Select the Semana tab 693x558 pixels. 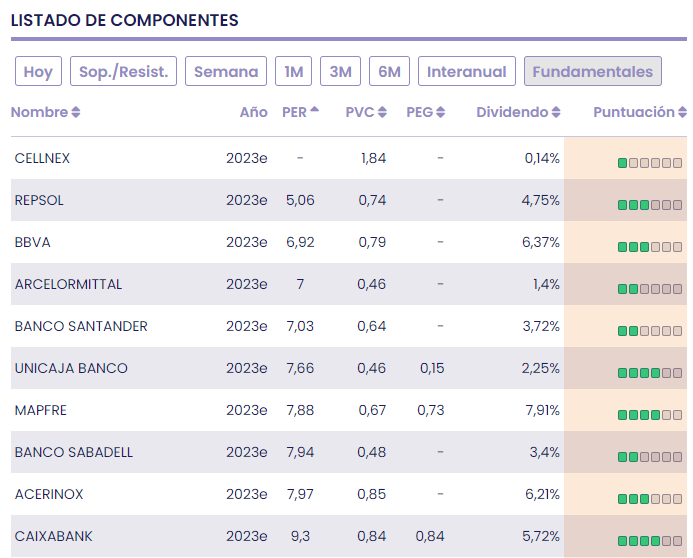coord(226,72)
